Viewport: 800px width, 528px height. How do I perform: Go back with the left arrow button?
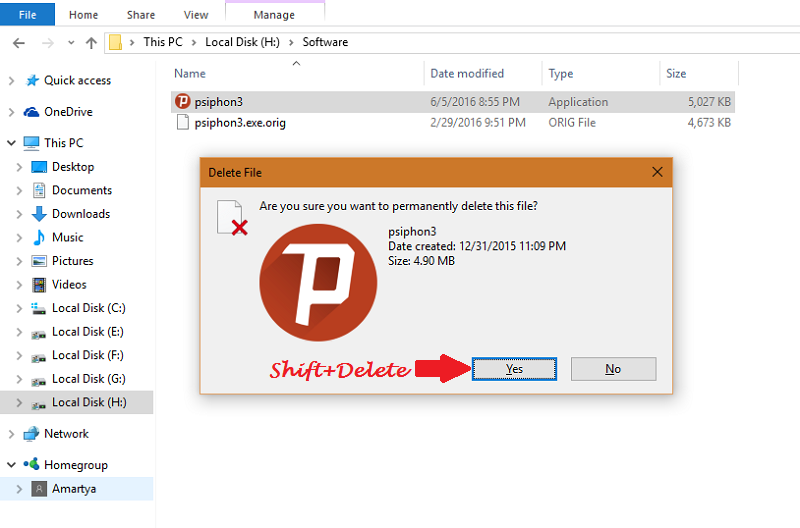(19, 43)
